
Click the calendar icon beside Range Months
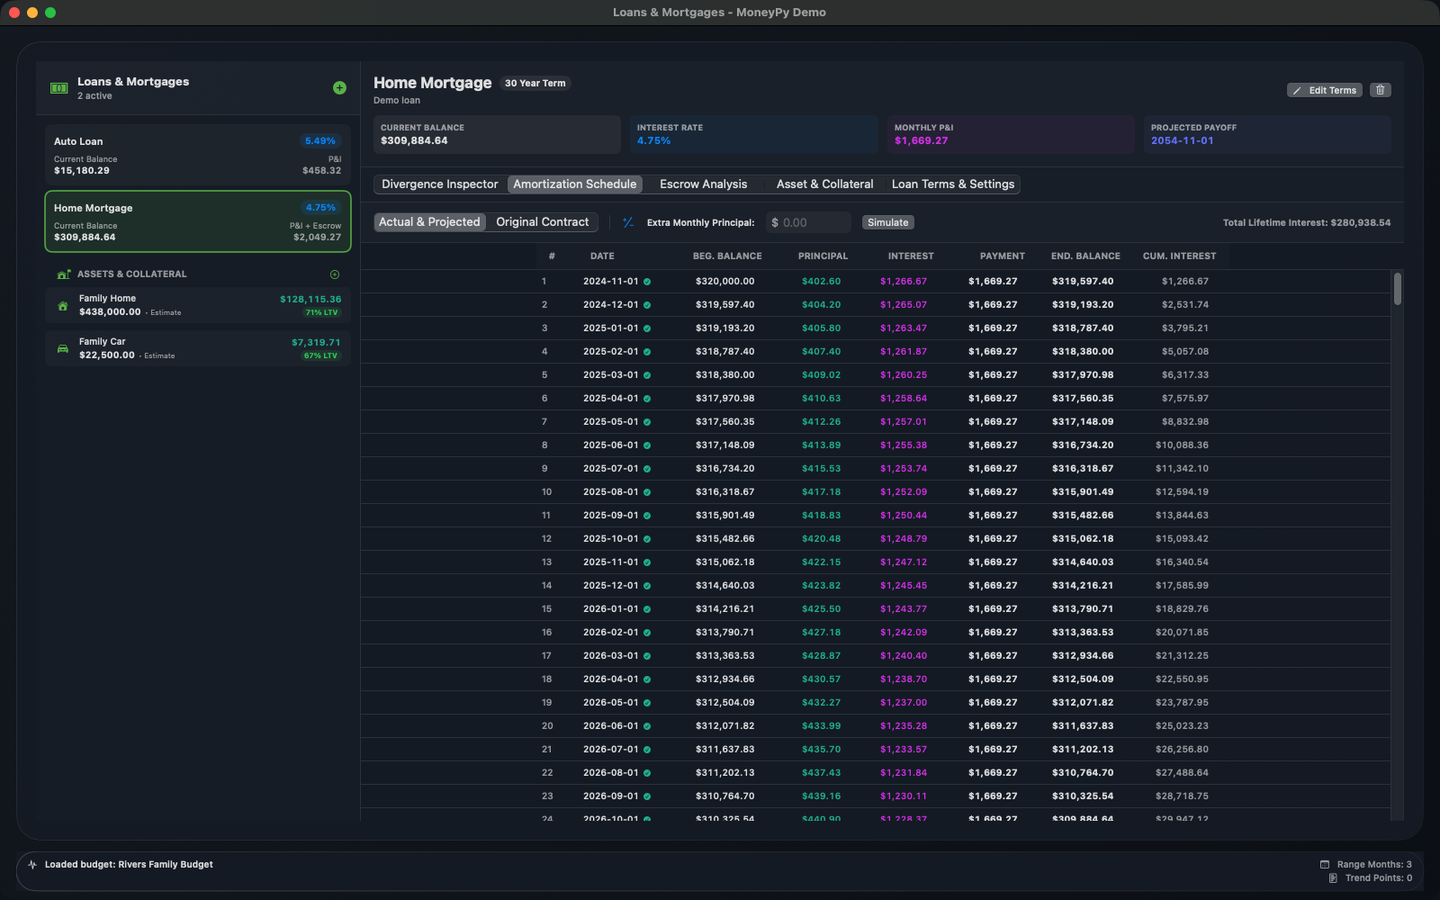click(1325, 864)
